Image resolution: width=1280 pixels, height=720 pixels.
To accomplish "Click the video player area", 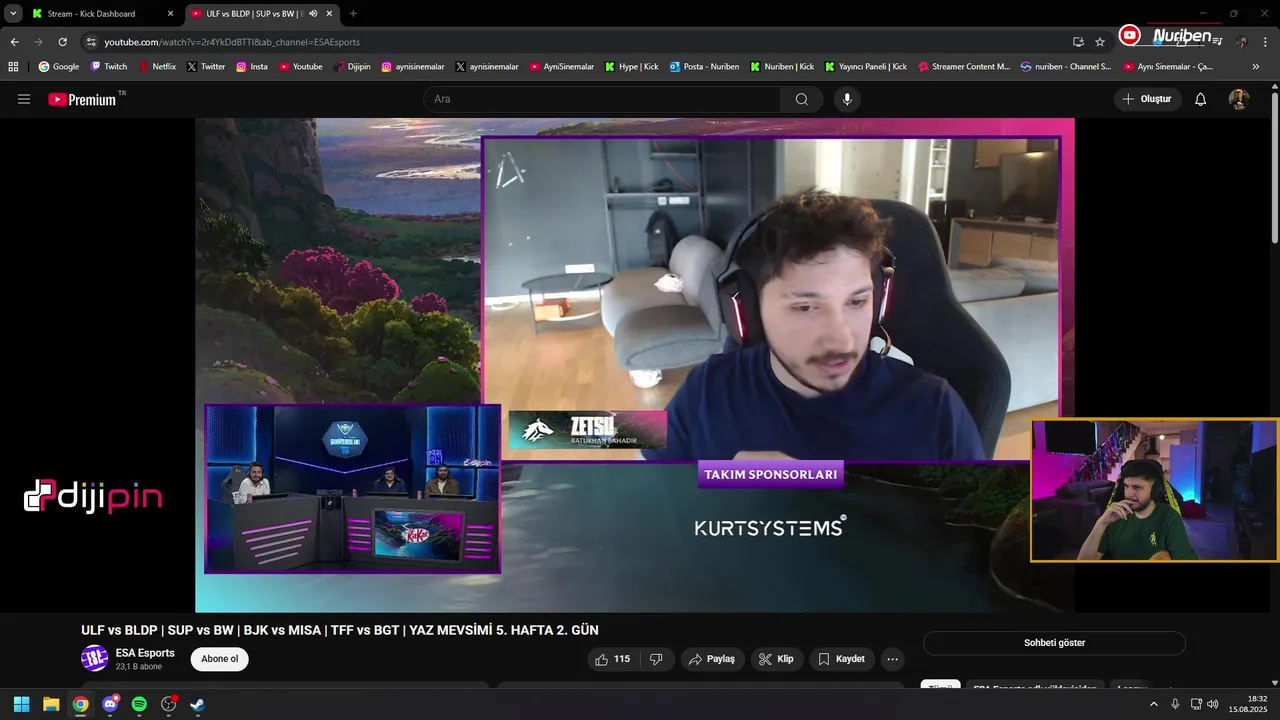I will pyautogui.click(x=634, y=365).
